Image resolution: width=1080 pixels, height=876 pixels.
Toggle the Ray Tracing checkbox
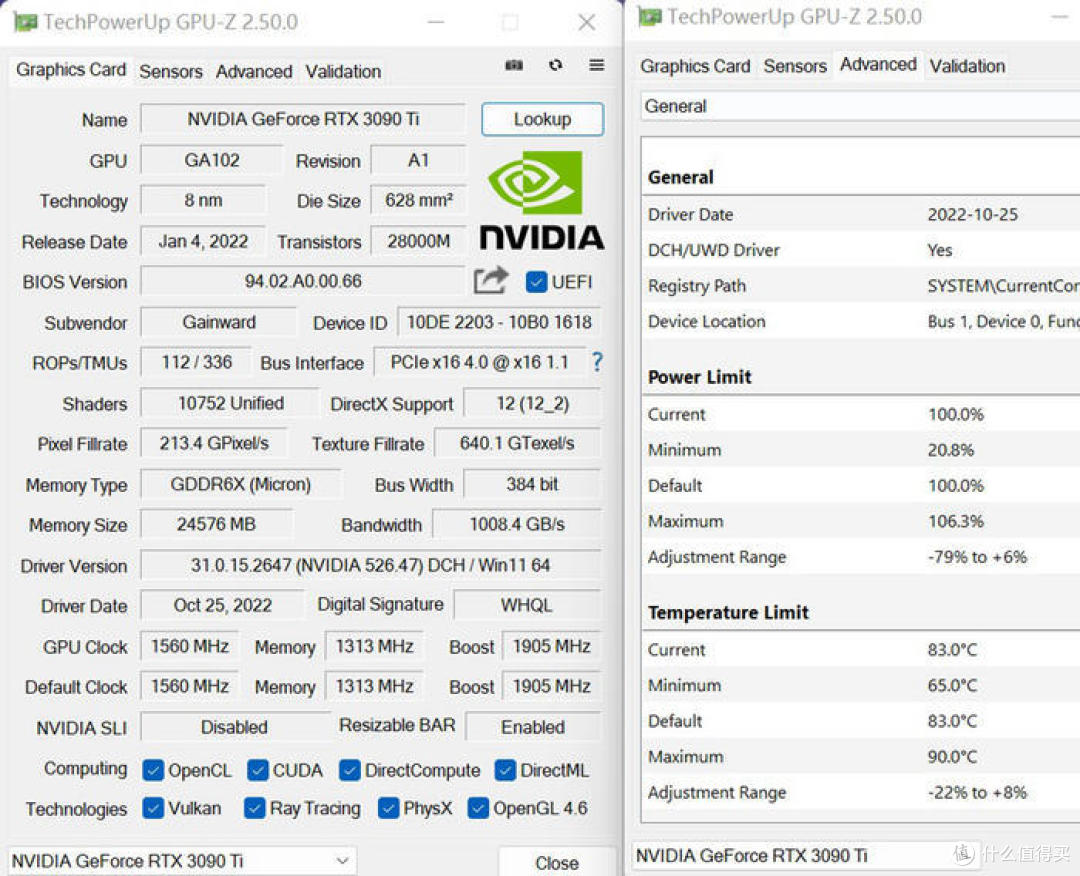(x=254, y=808)
